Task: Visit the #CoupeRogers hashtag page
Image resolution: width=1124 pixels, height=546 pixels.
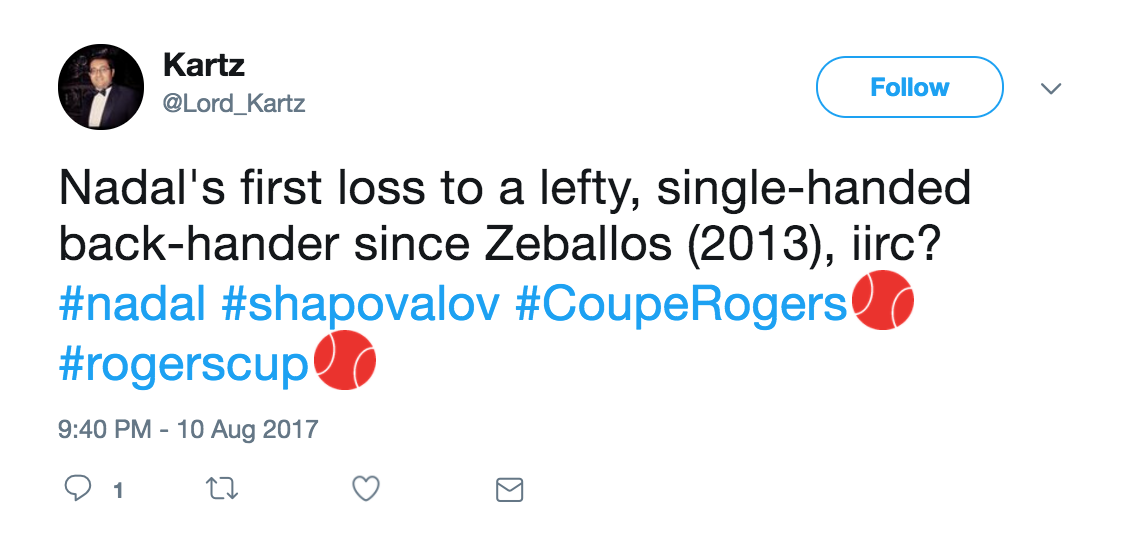Action: [x=681, y=304]
